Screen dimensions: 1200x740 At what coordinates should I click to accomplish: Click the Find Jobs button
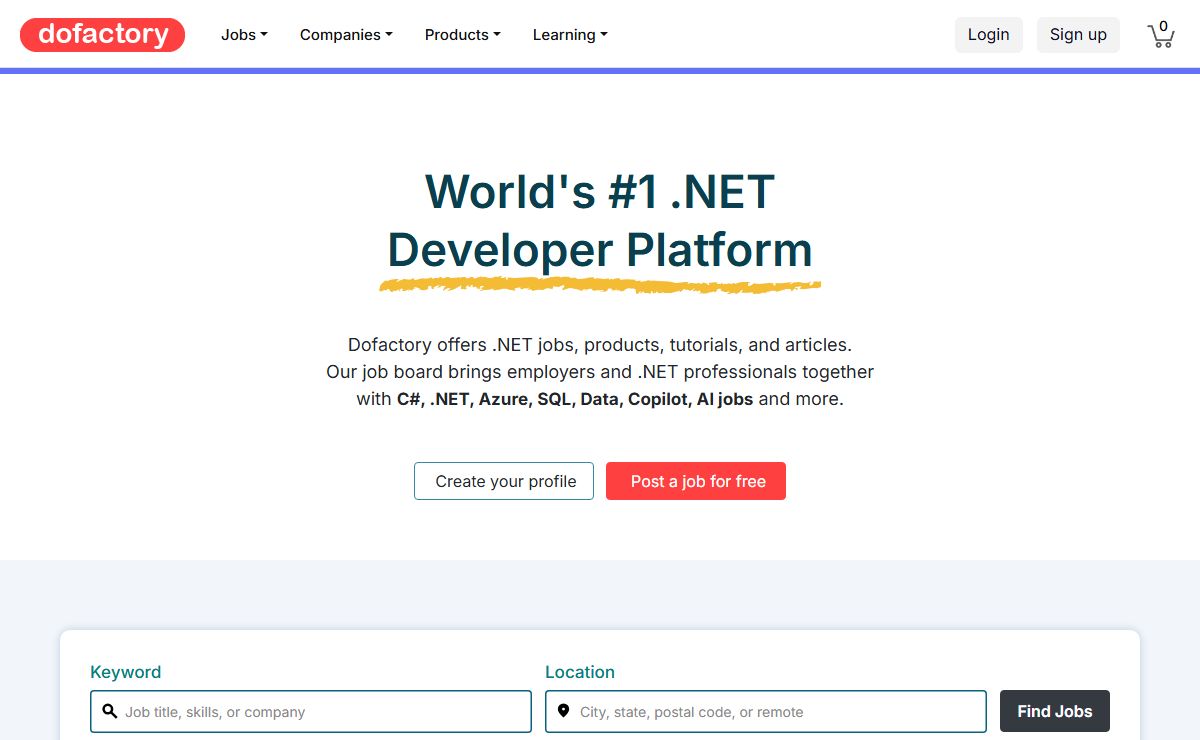[x=1055, y=711]
